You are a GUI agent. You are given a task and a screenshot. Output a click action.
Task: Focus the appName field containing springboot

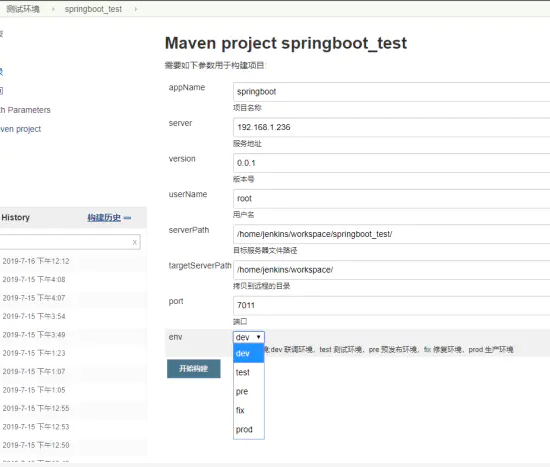391,92
